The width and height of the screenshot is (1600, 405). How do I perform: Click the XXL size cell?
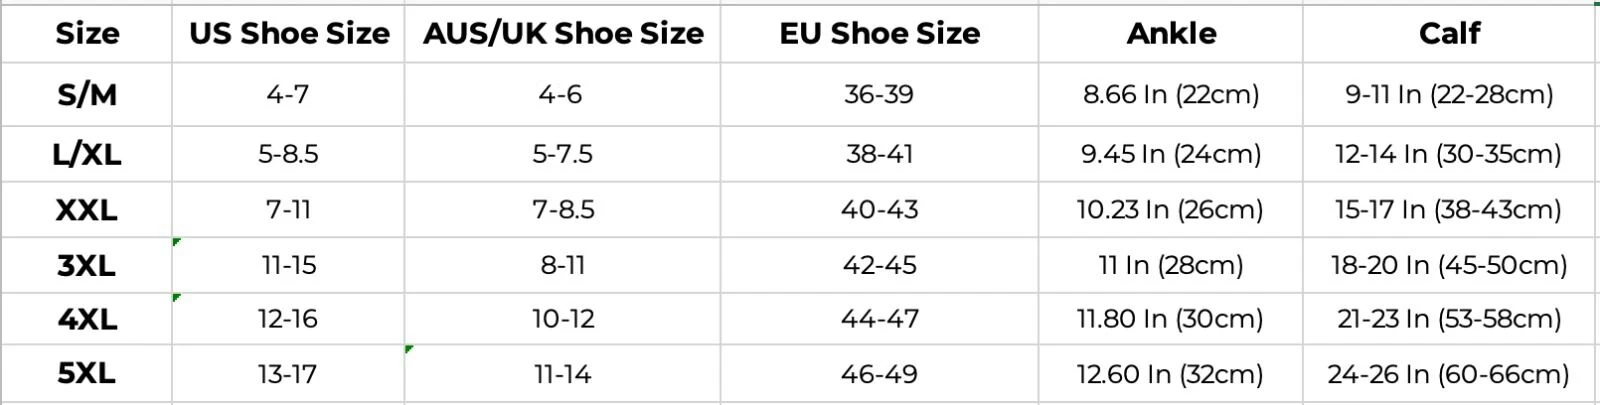[87, 210]
